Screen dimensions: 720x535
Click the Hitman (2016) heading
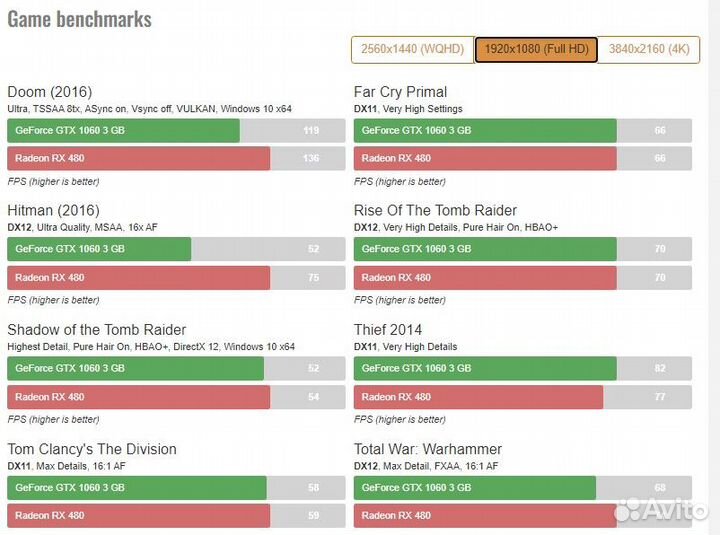point(53,210)
